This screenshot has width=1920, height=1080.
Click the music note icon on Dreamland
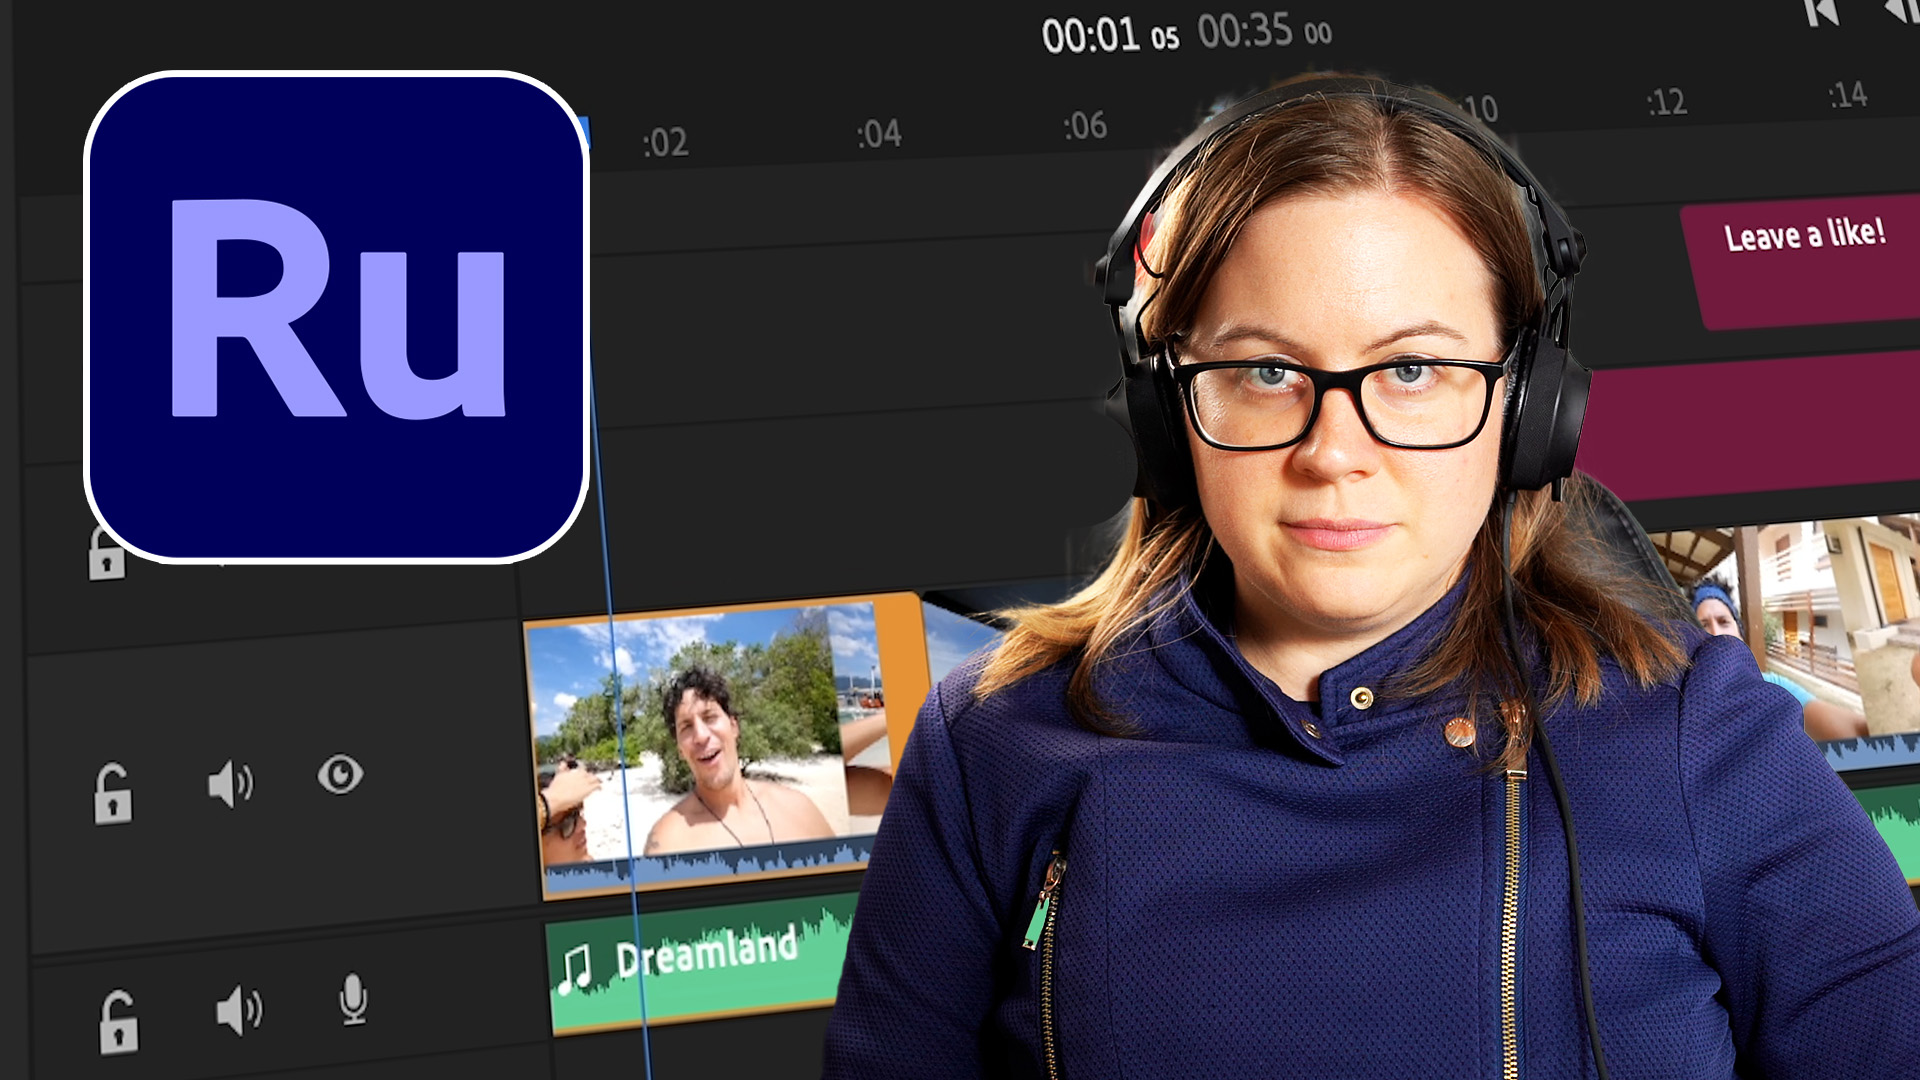click(574, 970)
